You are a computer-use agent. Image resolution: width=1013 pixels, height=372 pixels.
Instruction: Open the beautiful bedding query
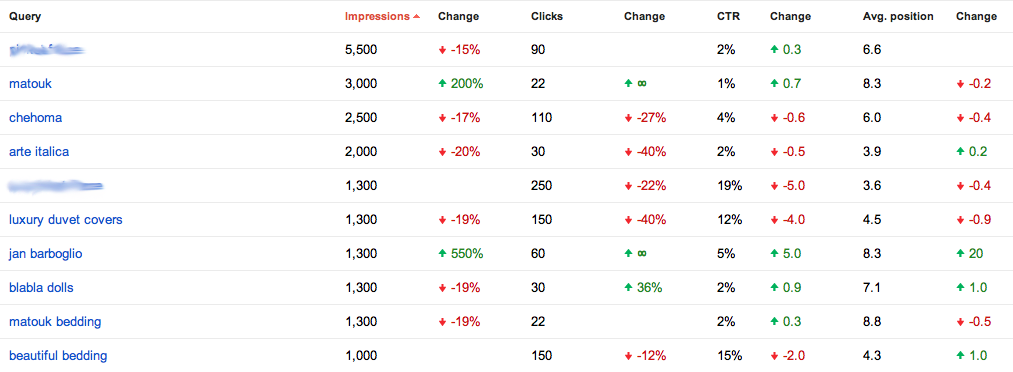pyautogui.click(x=58, y=356)
